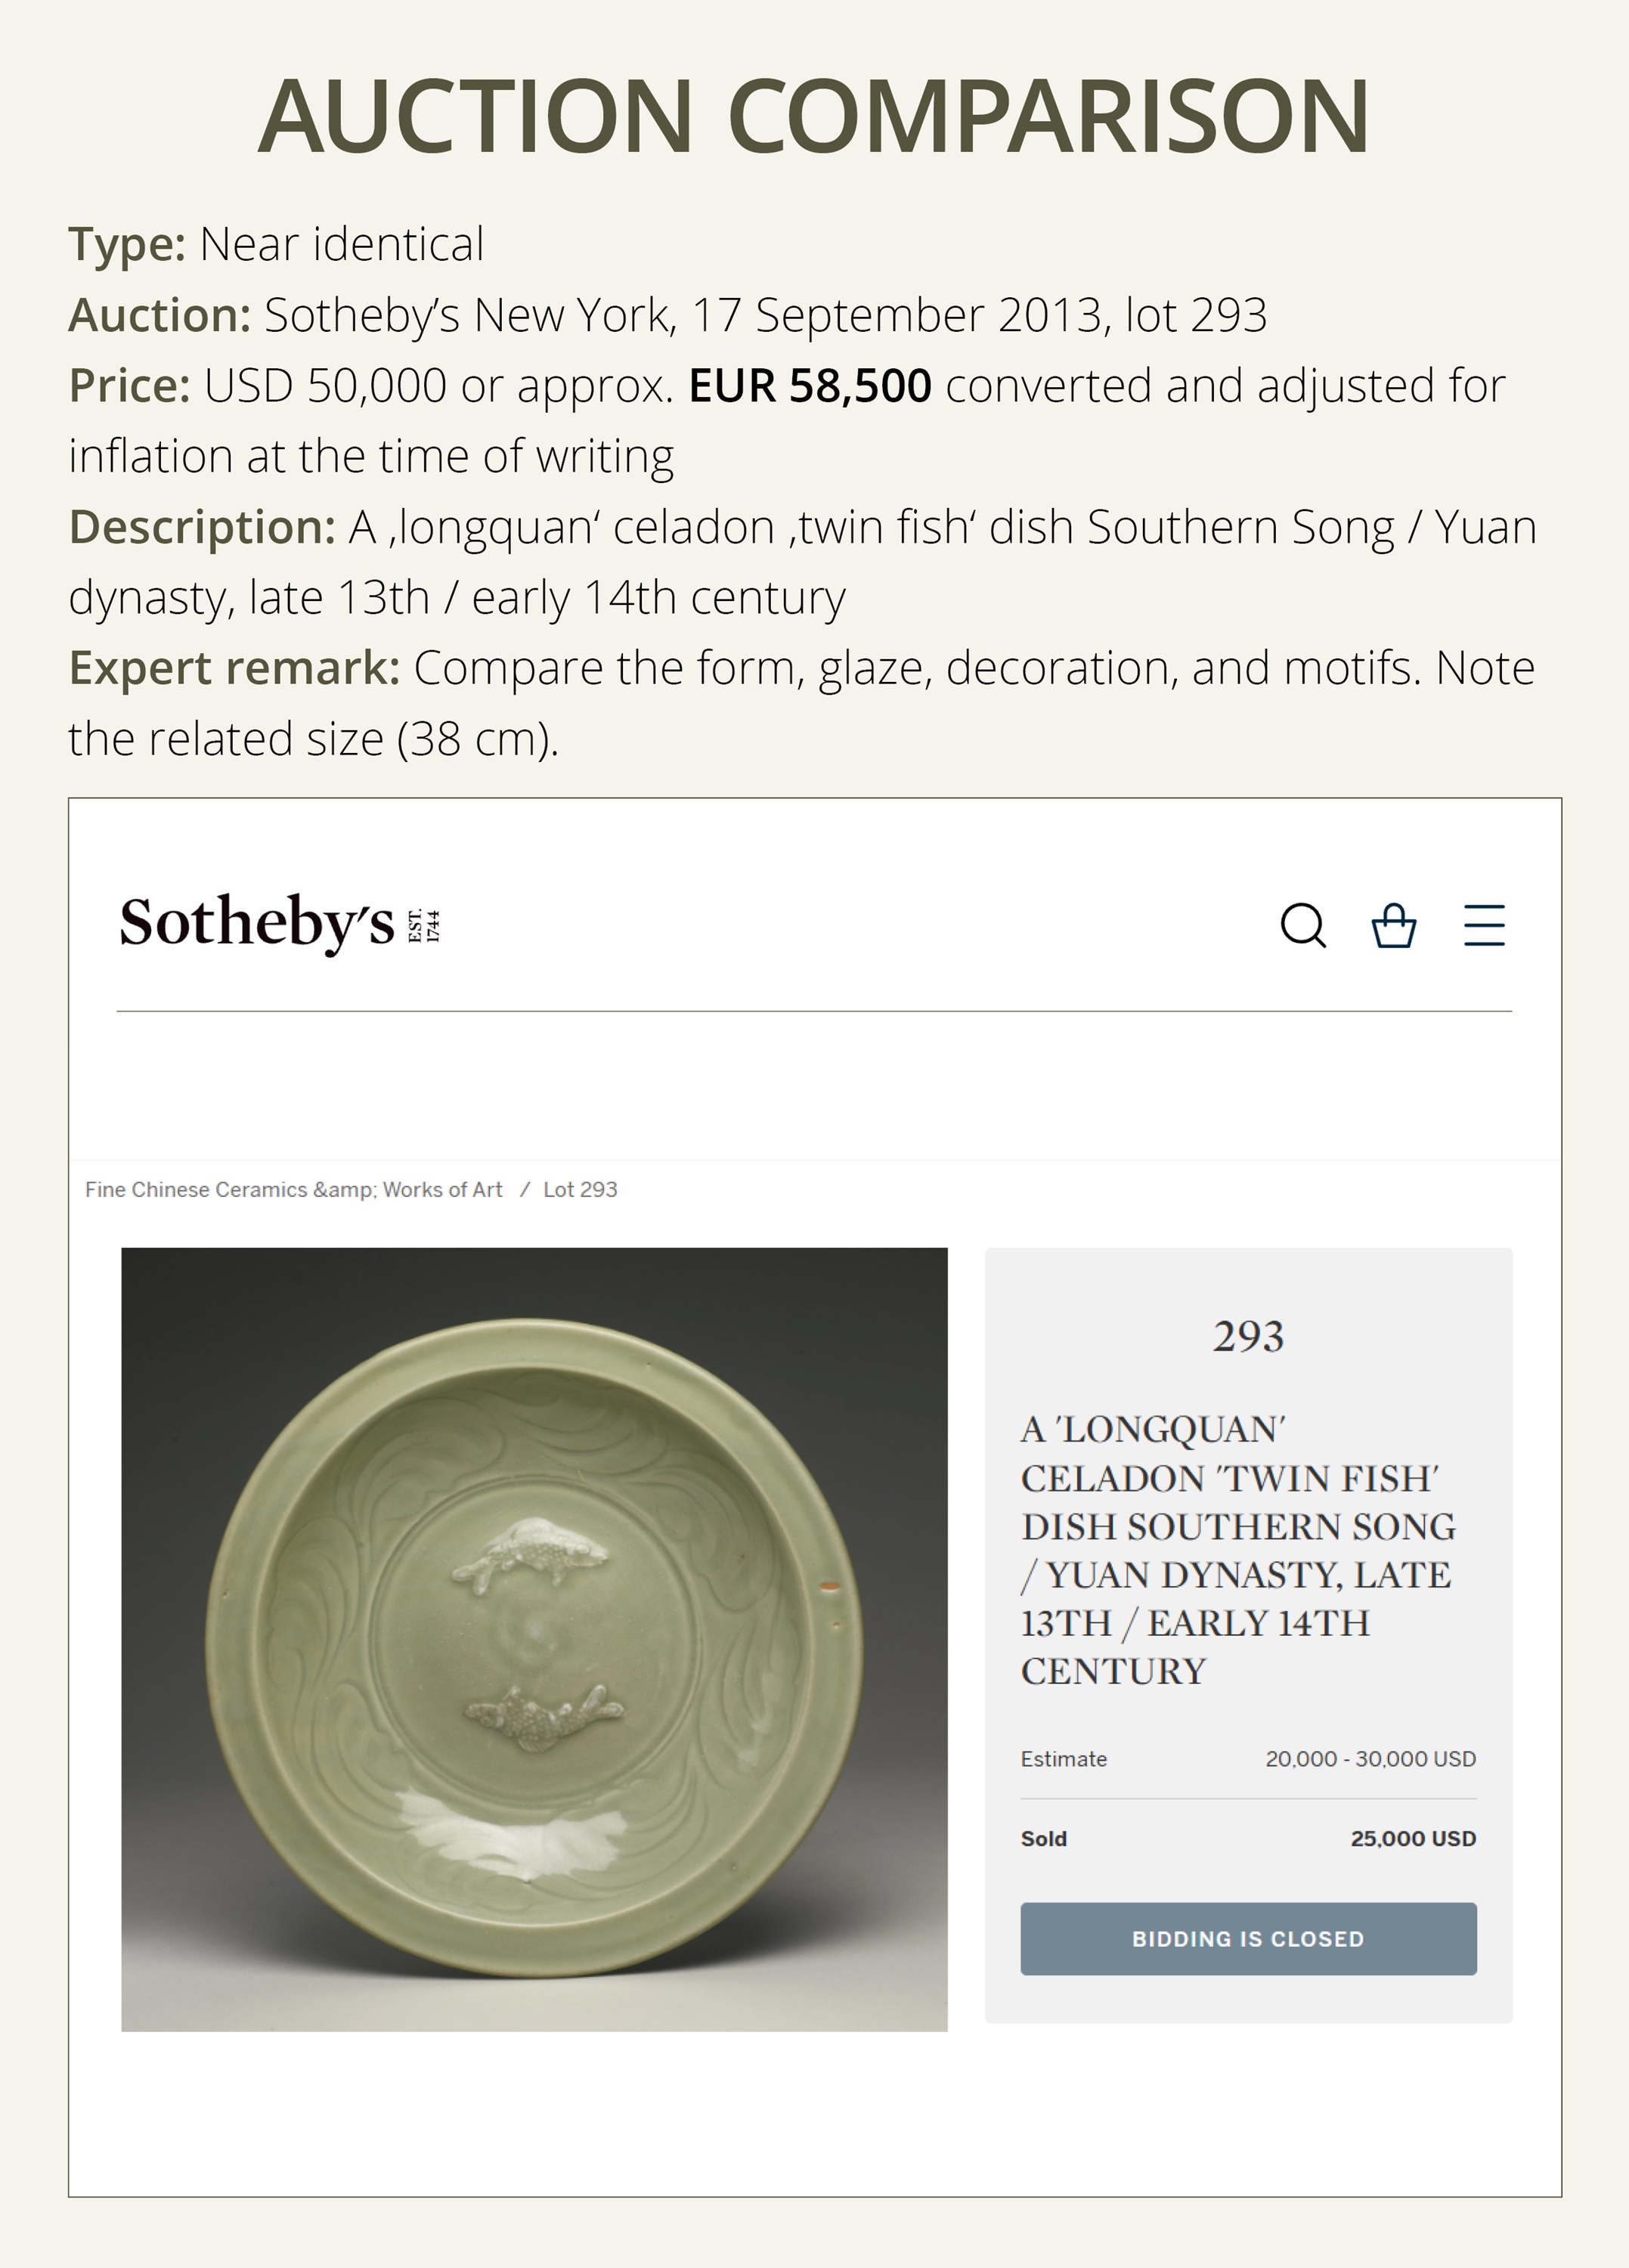Viewport: 1629px width, 2268px height.
Task: Open the shopping bag icon
Action: [x=1393, y=925]
